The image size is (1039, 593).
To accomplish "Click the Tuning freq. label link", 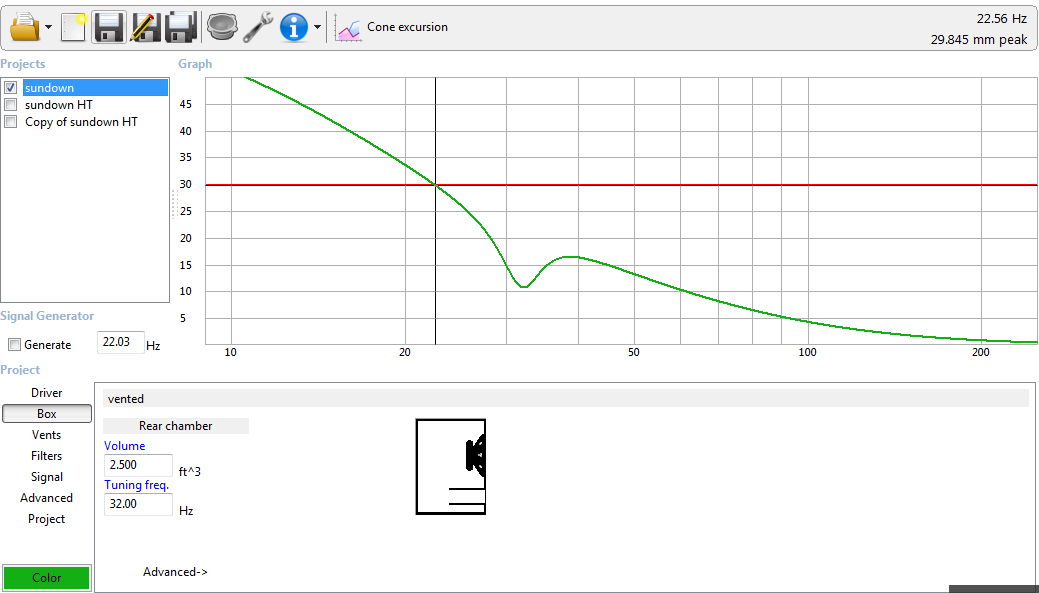I will coord(137,485).
